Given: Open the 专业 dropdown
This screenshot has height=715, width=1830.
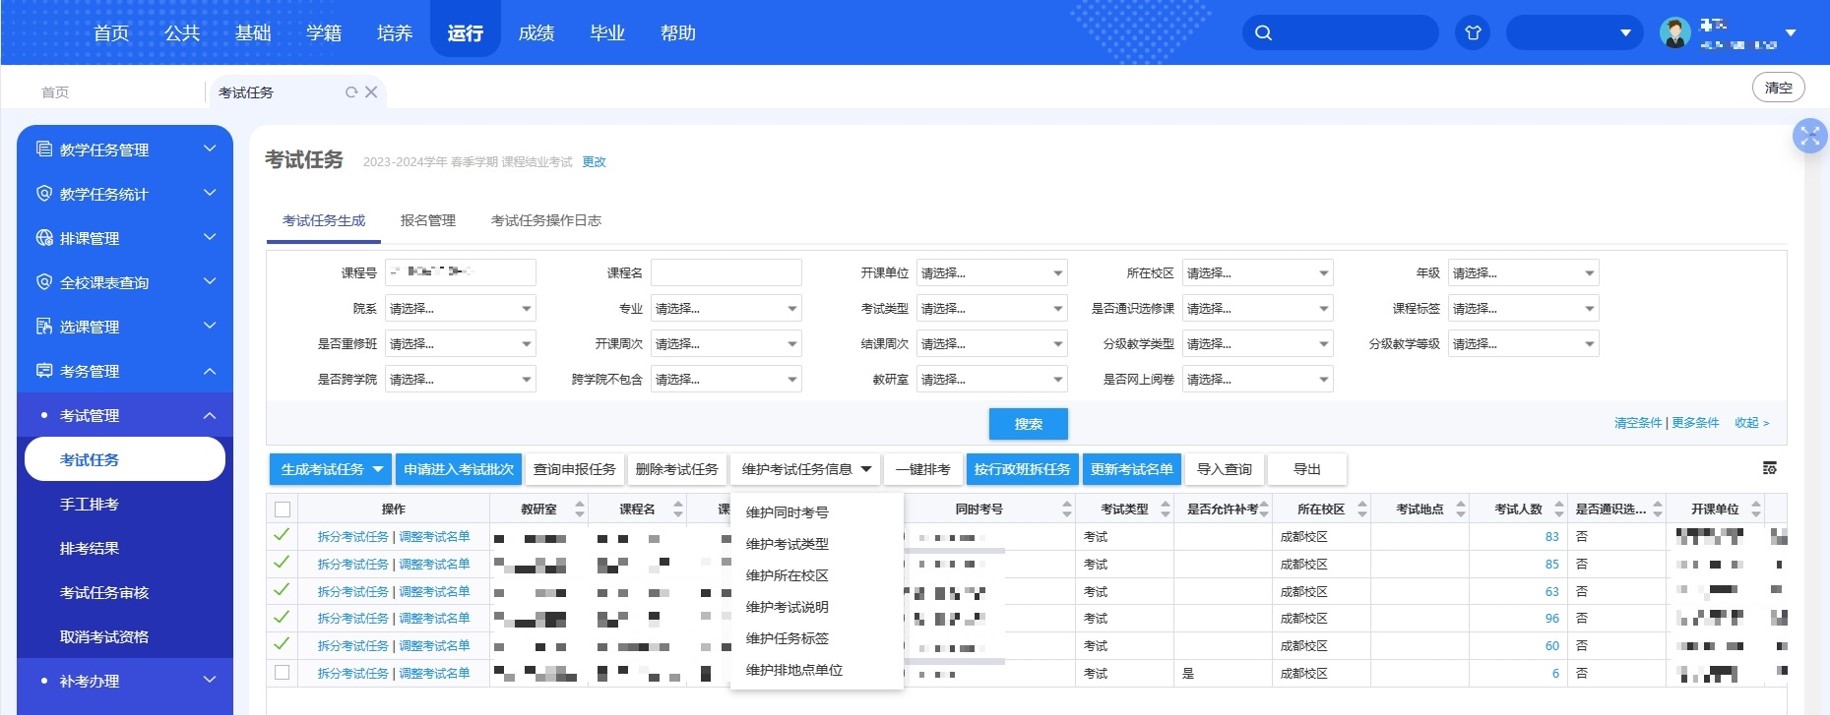Looking at the screenshot, I should (x=726, y=308).
